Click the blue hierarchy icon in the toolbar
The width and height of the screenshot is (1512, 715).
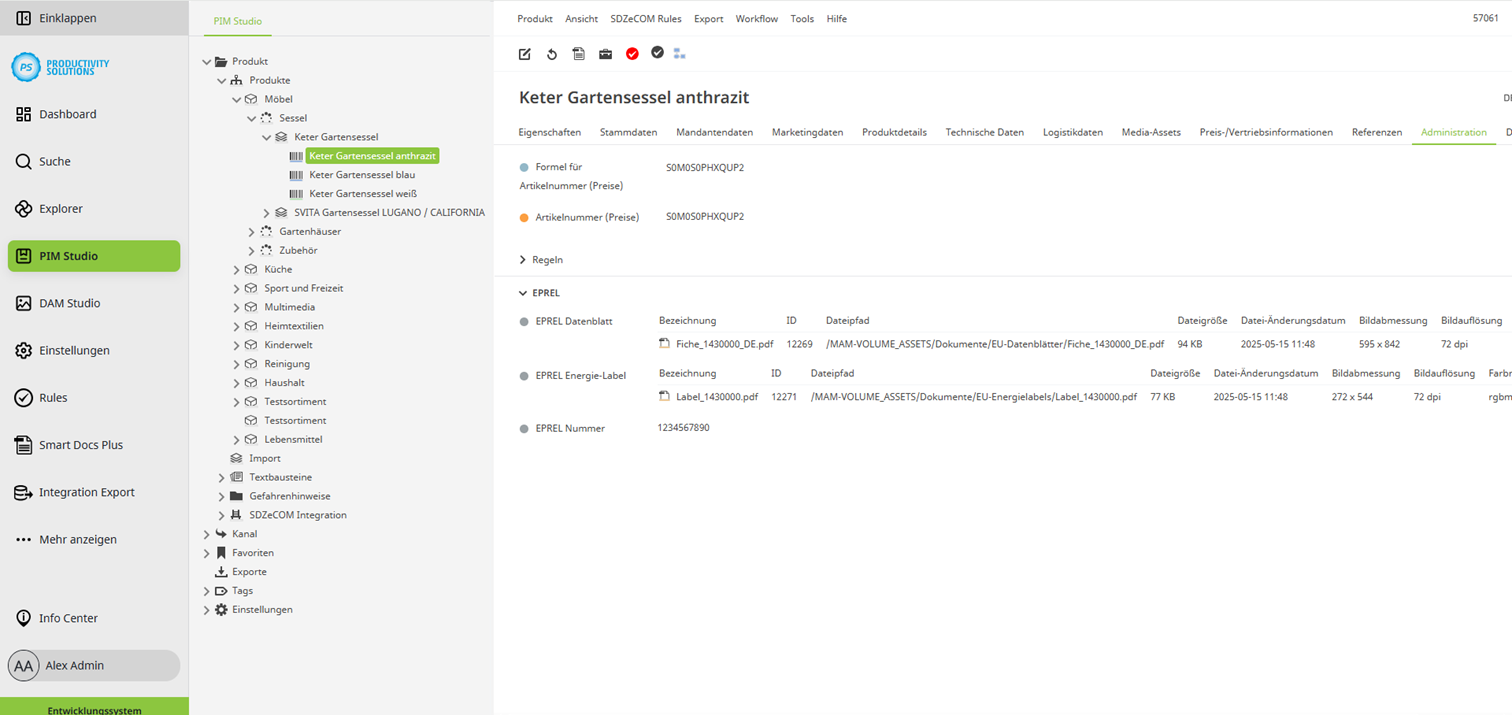(x=680, y=54)
